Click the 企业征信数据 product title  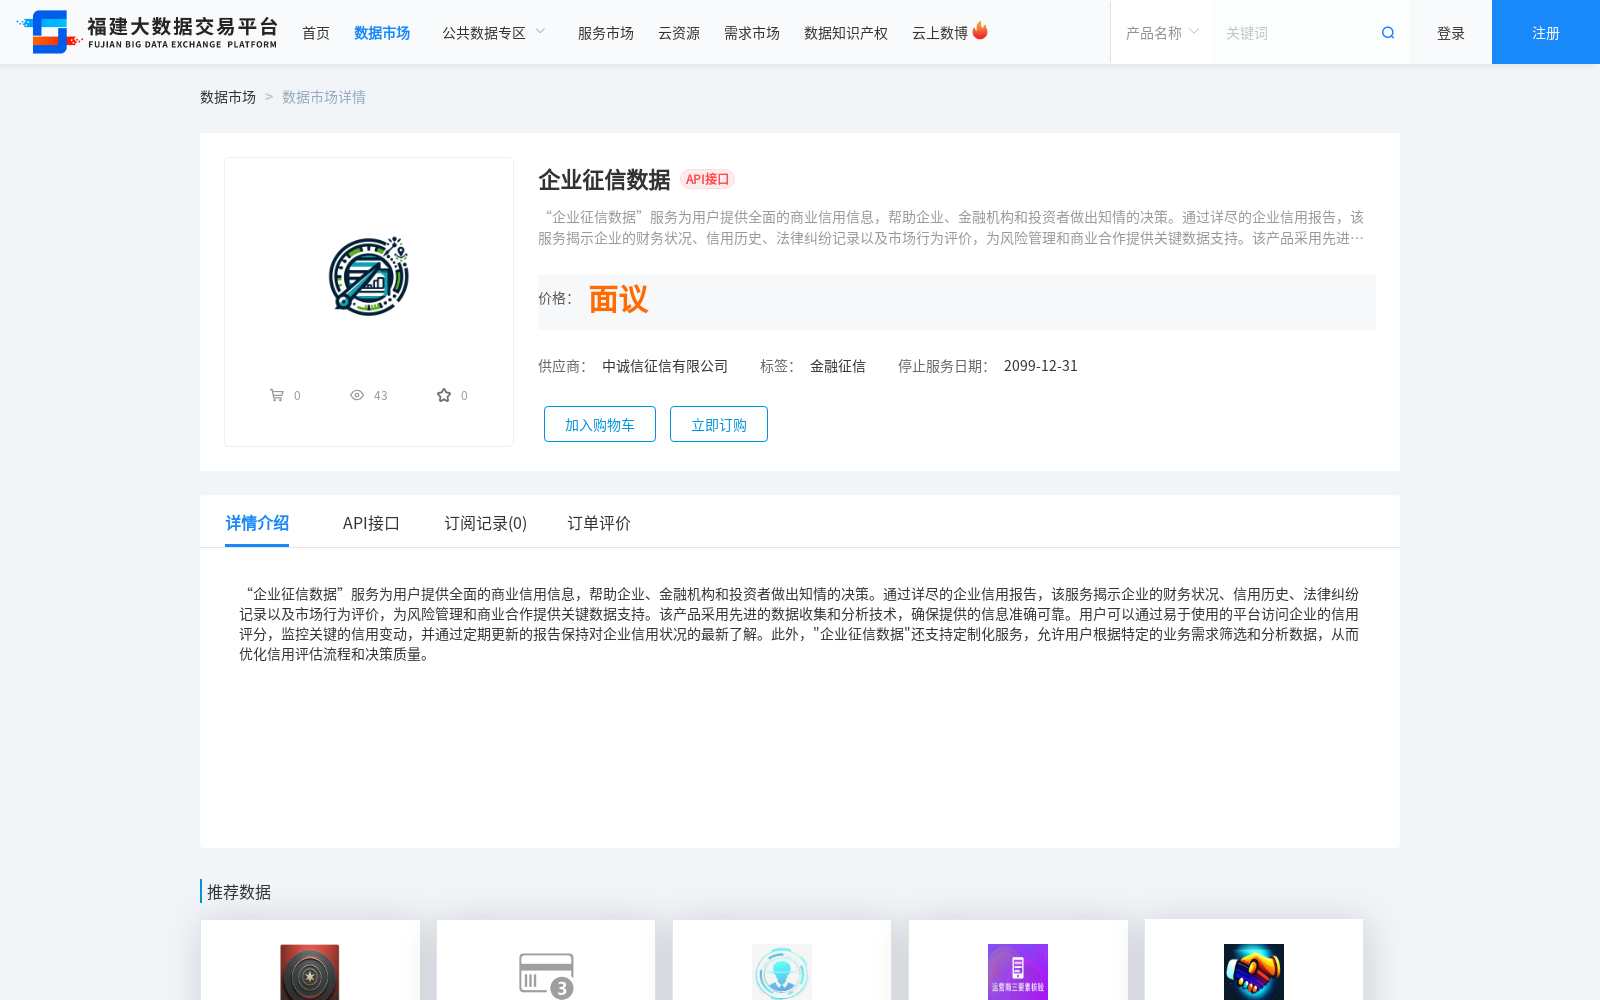pos(604,180)
